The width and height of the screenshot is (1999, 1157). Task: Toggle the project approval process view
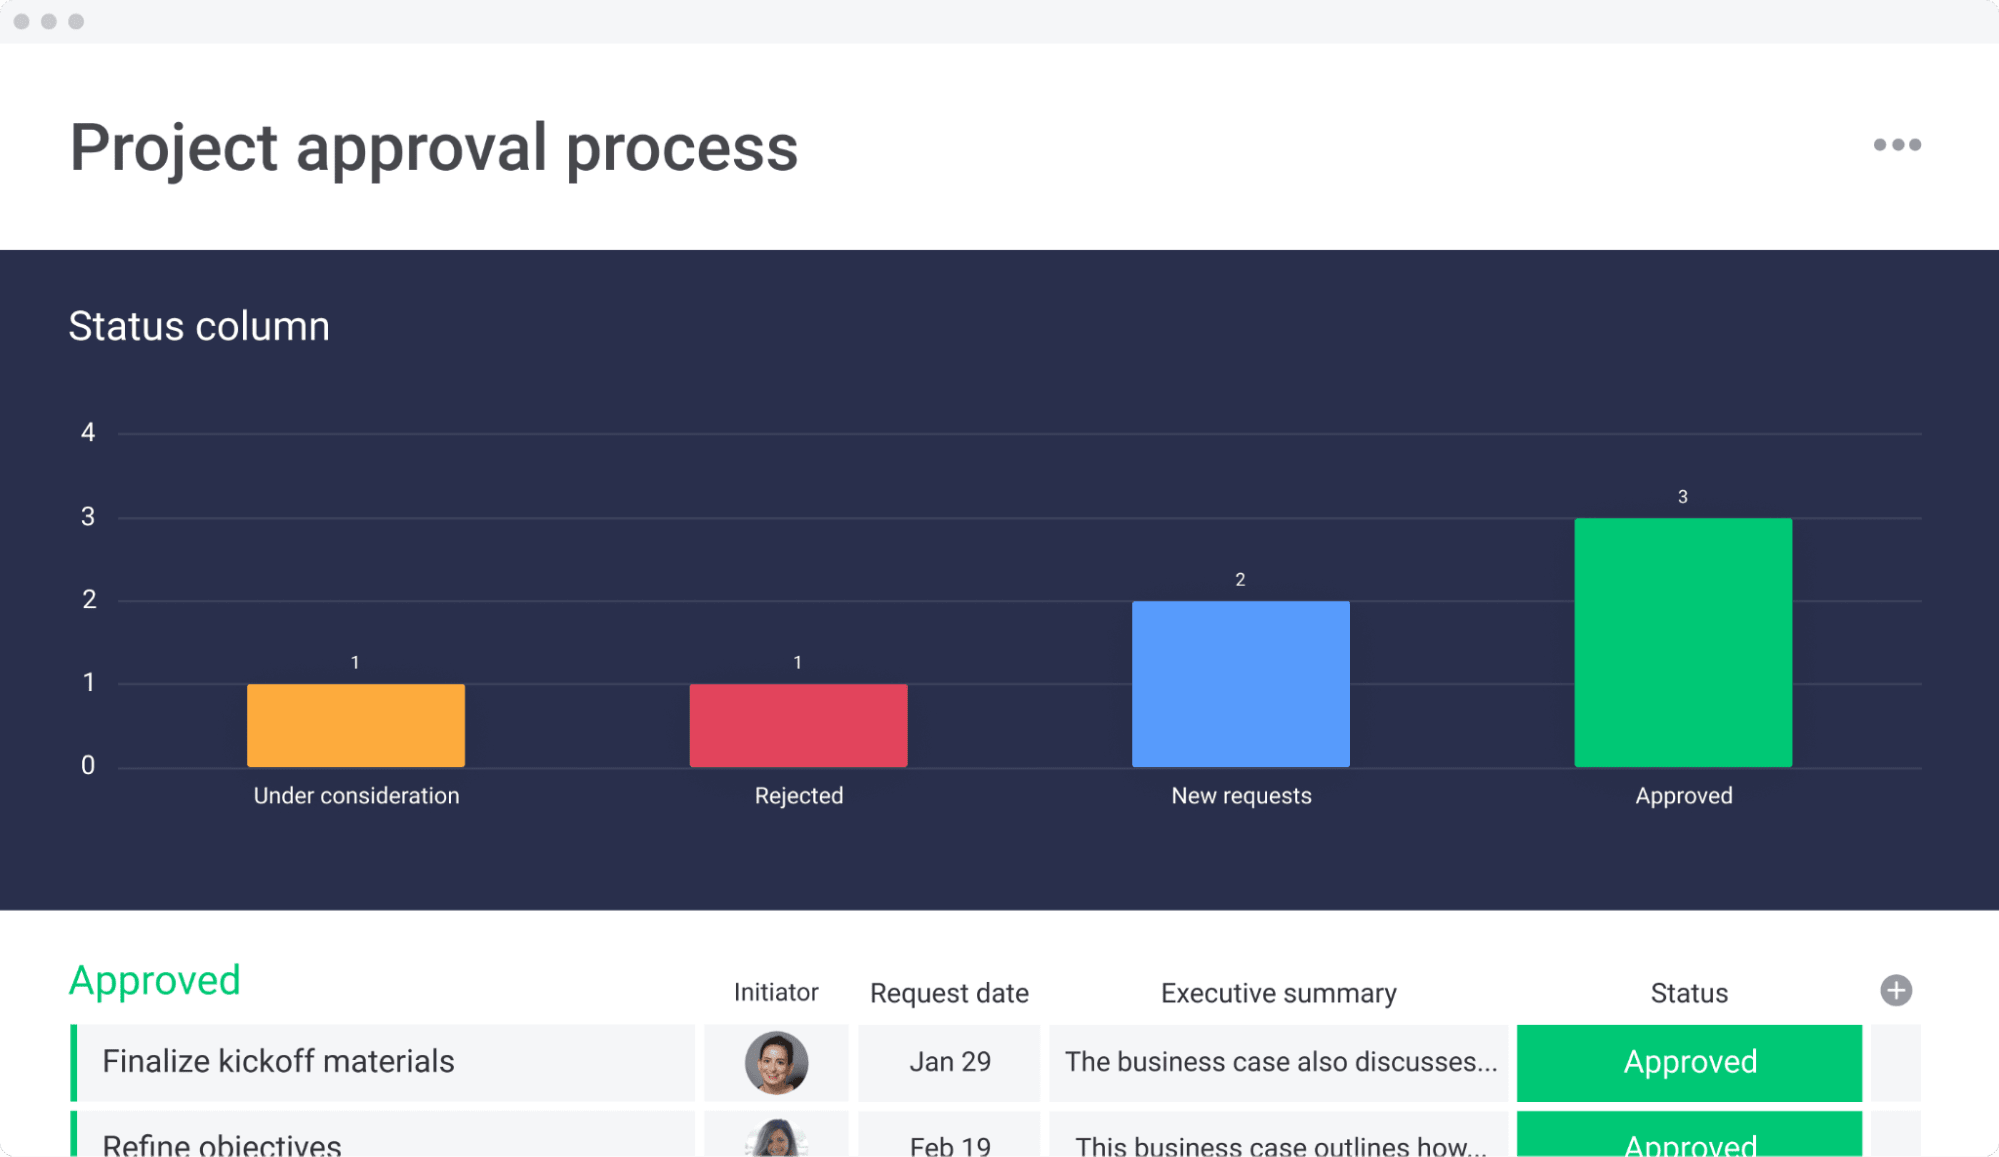pos(1898,145)
